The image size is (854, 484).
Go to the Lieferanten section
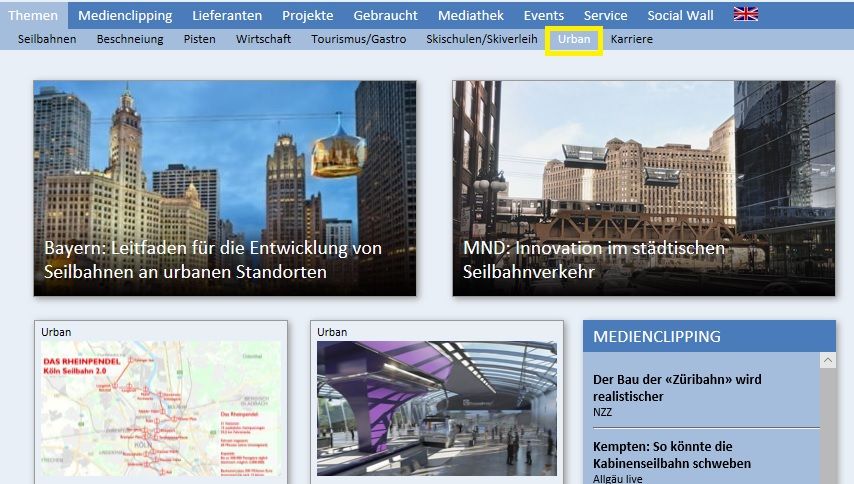tap(227, 15)
